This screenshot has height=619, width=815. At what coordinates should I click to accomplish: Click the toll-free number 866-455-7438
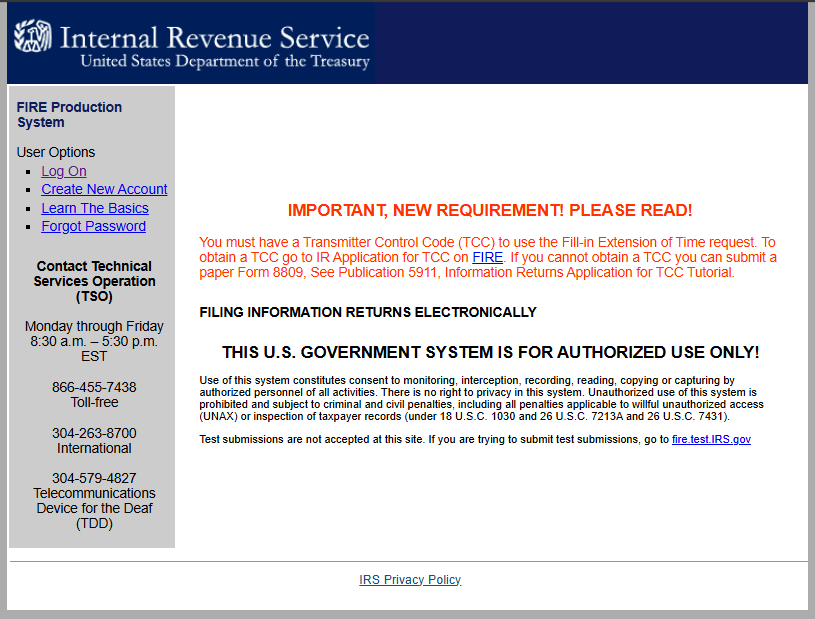[x=93, y=387]
